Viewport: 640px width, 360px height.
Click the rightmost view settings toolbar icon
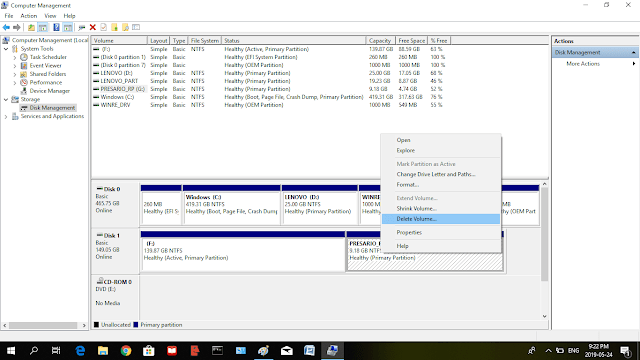[136, 27]
